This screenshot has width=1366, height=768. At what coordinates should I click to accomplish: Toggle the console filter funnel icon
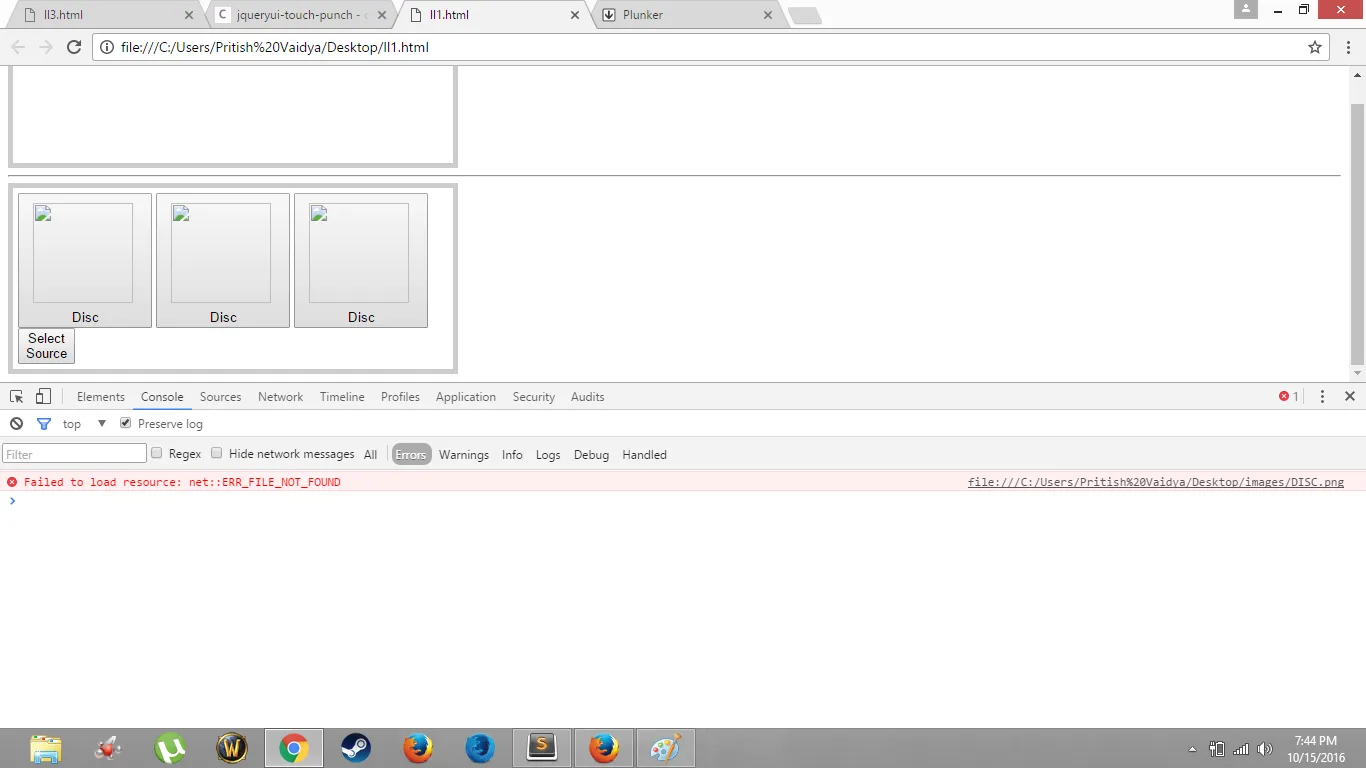pos(43,424)
